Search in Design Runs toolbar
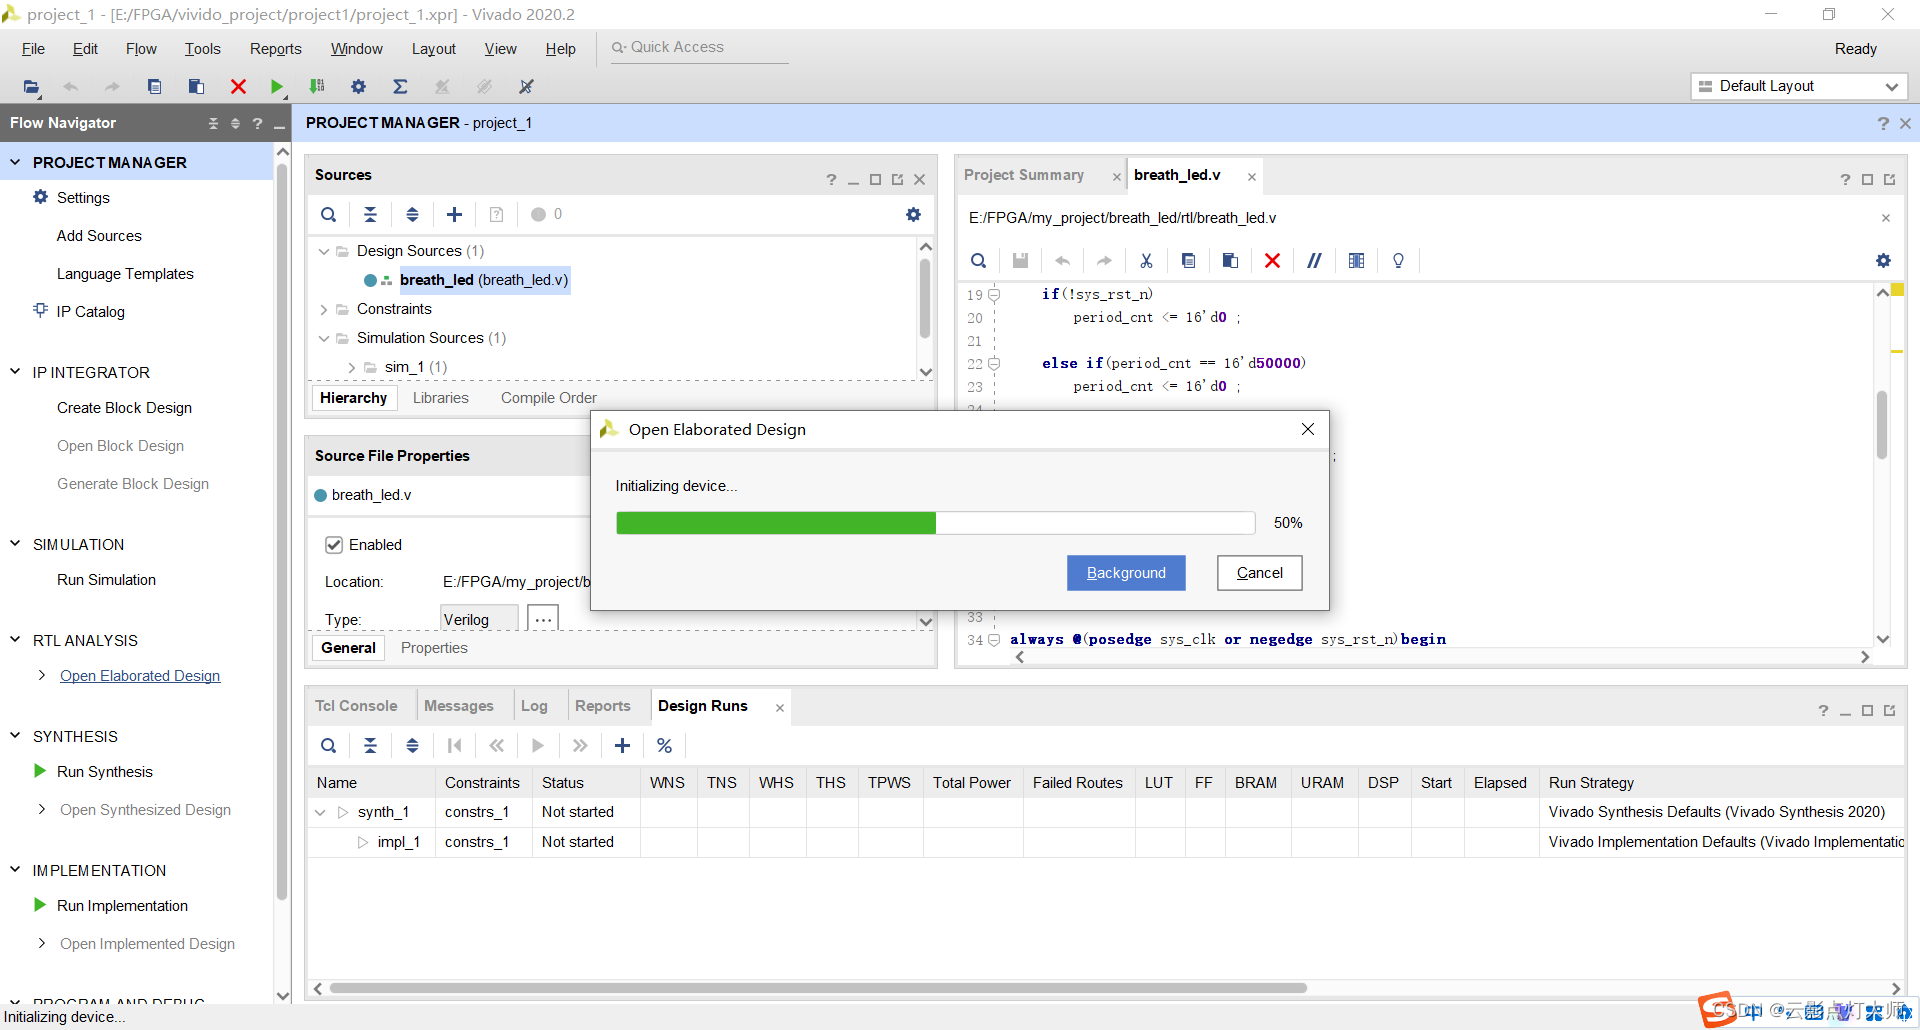The height and width of the screenshot is (1030, 1920). pos(328,745)
